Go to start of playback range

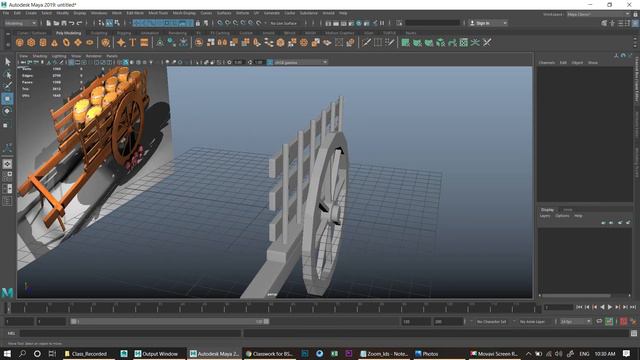[x=579, y=307]
